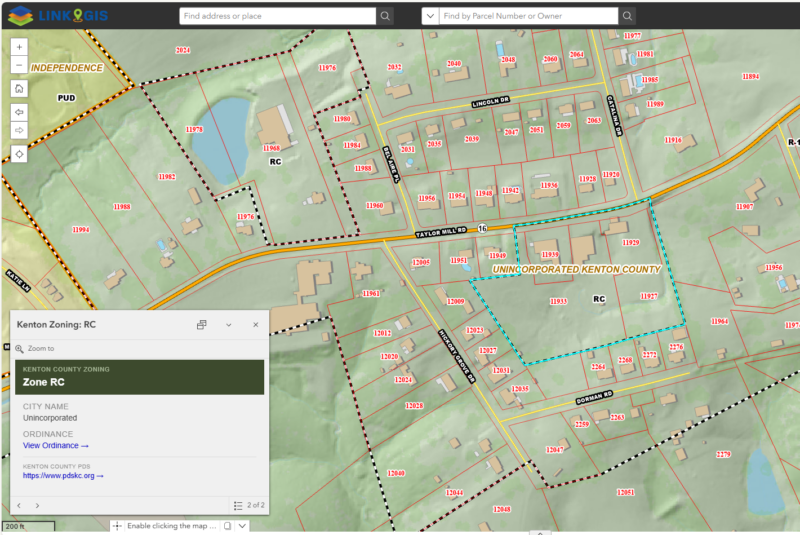Search using the address magnifier button
800x535 pixels.
coord(385,16)
